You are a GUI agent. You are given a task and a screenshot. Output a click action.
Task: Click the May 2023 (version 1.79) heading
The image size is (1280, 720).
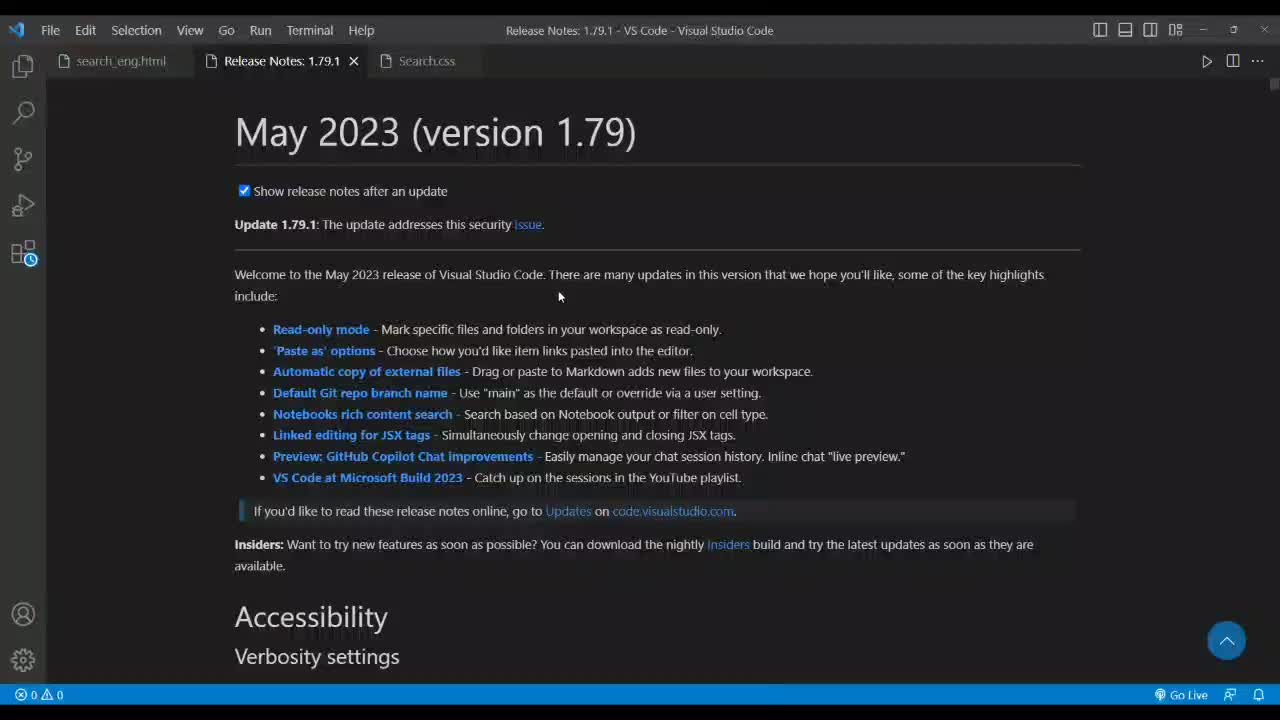[x=435, y=133]
